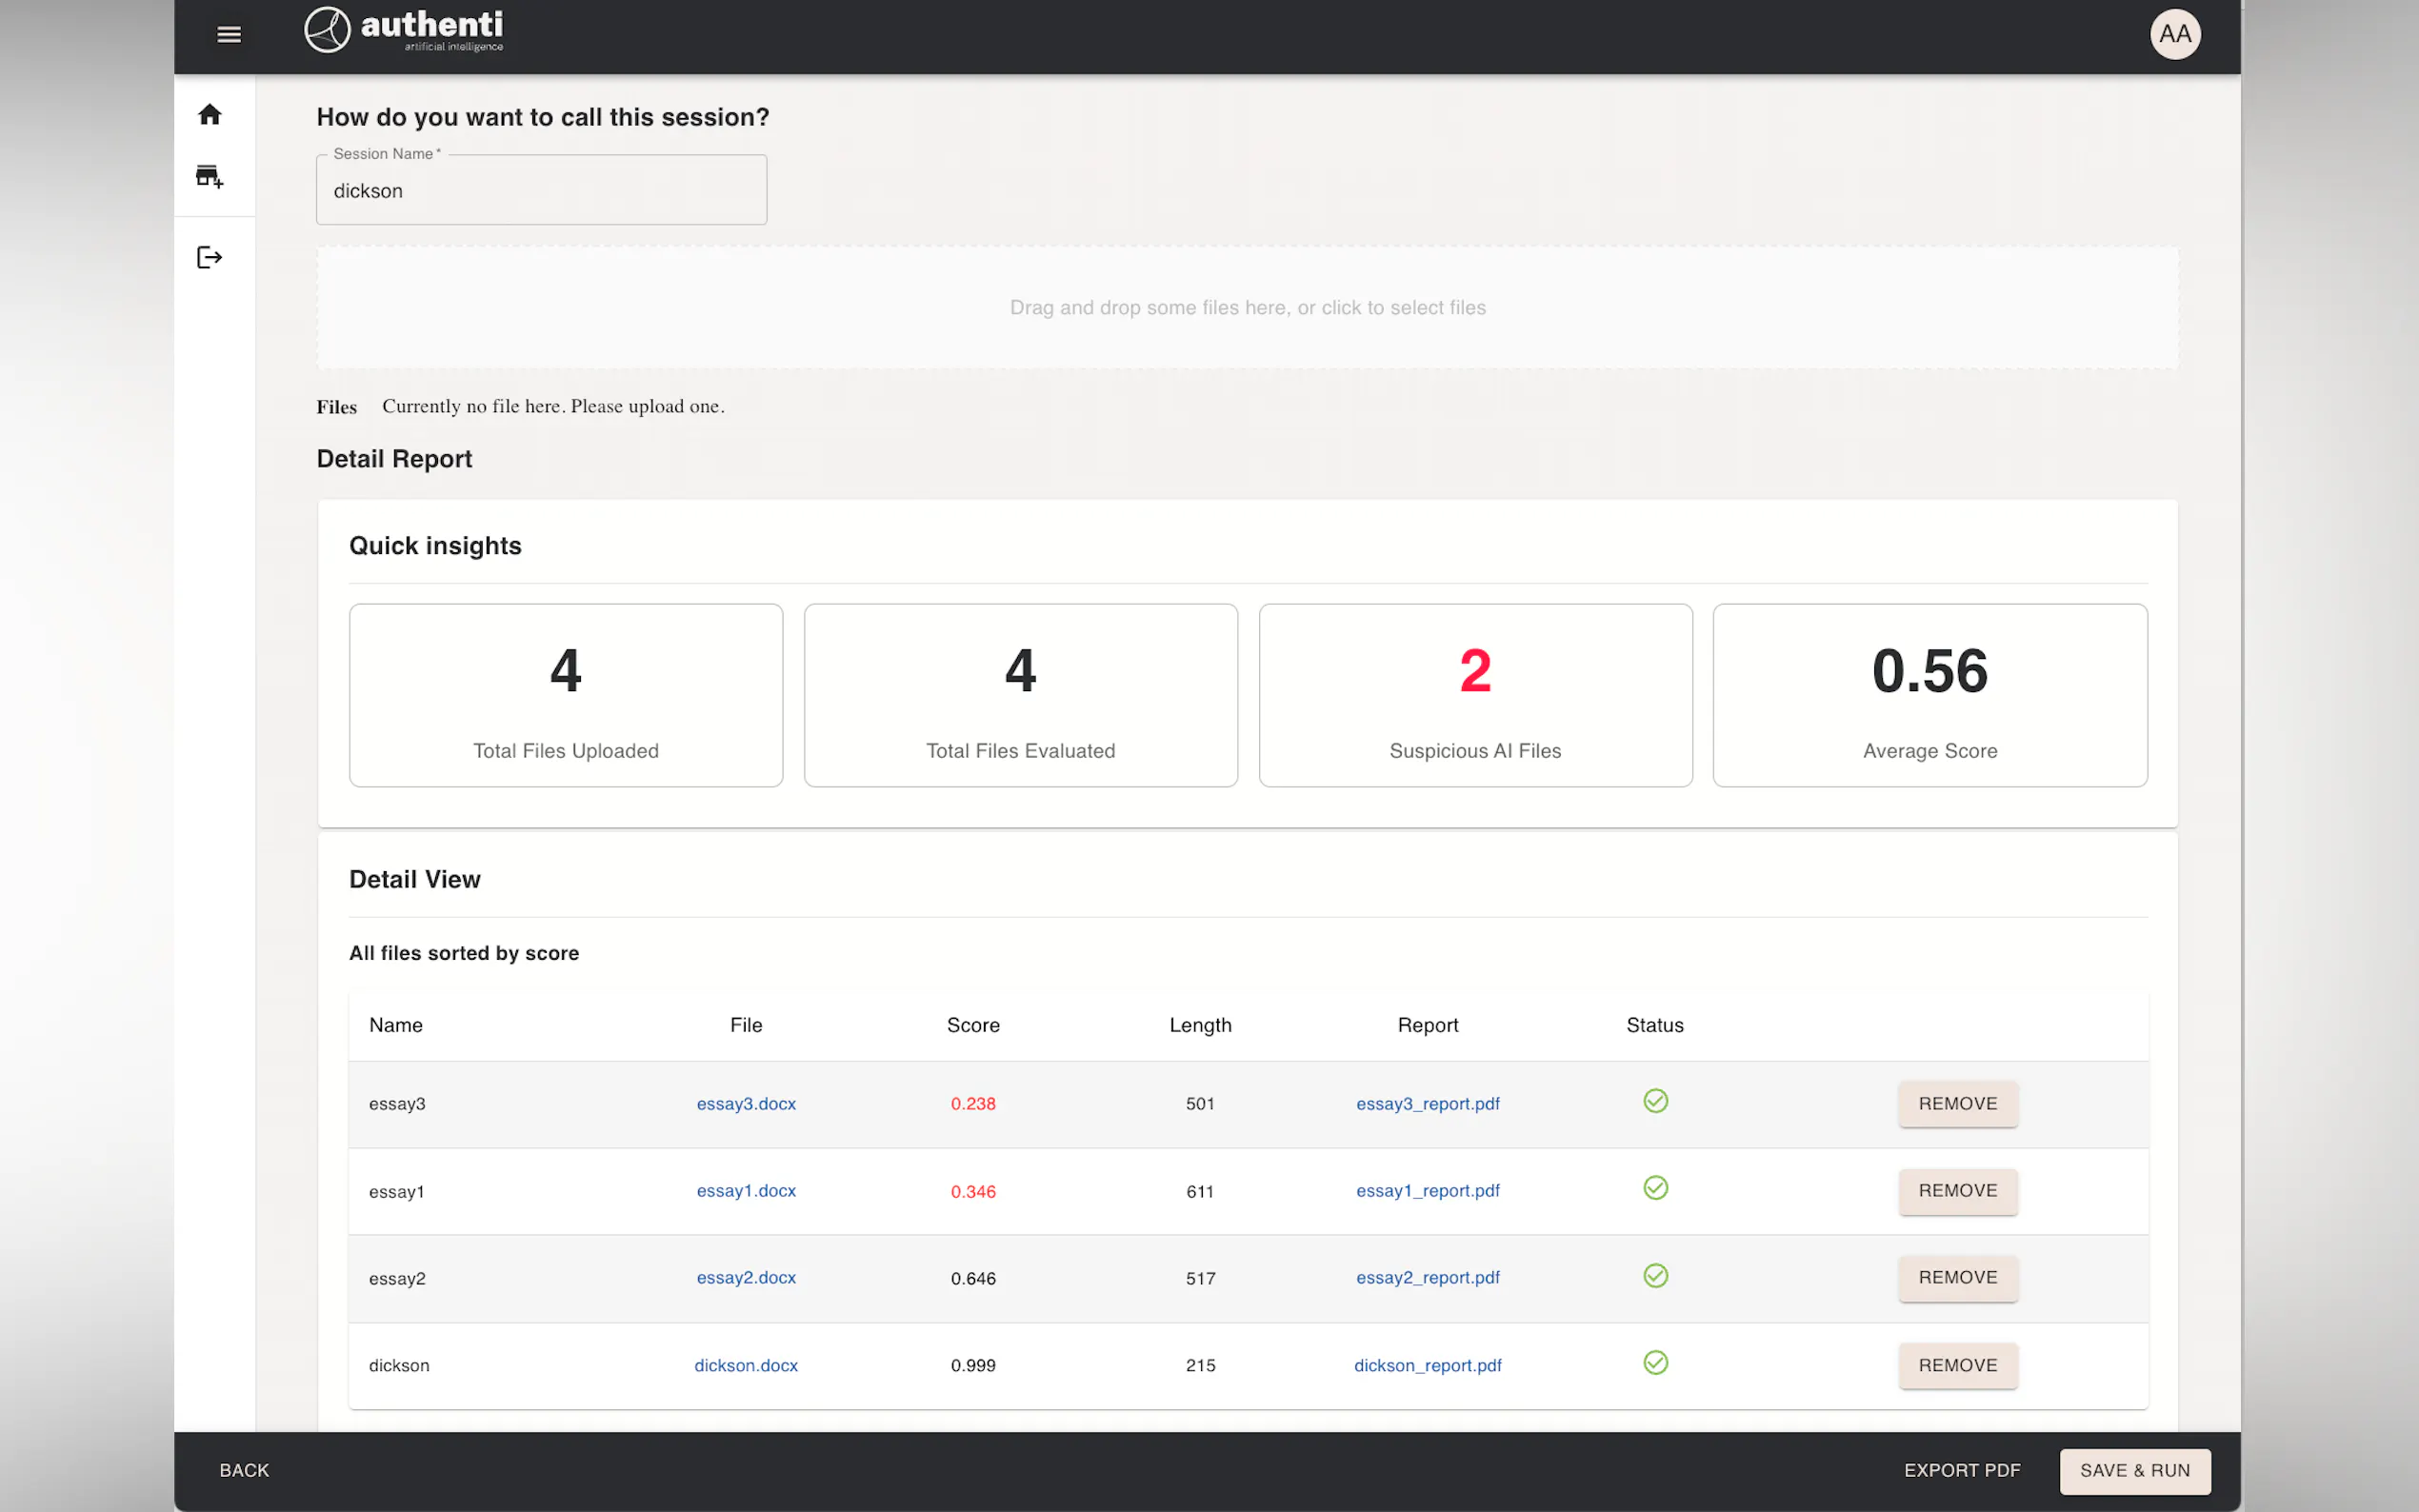Viewport: 2419px width, 1512px height.
Task: Open essay3.docx file link
Action: 746,1103
